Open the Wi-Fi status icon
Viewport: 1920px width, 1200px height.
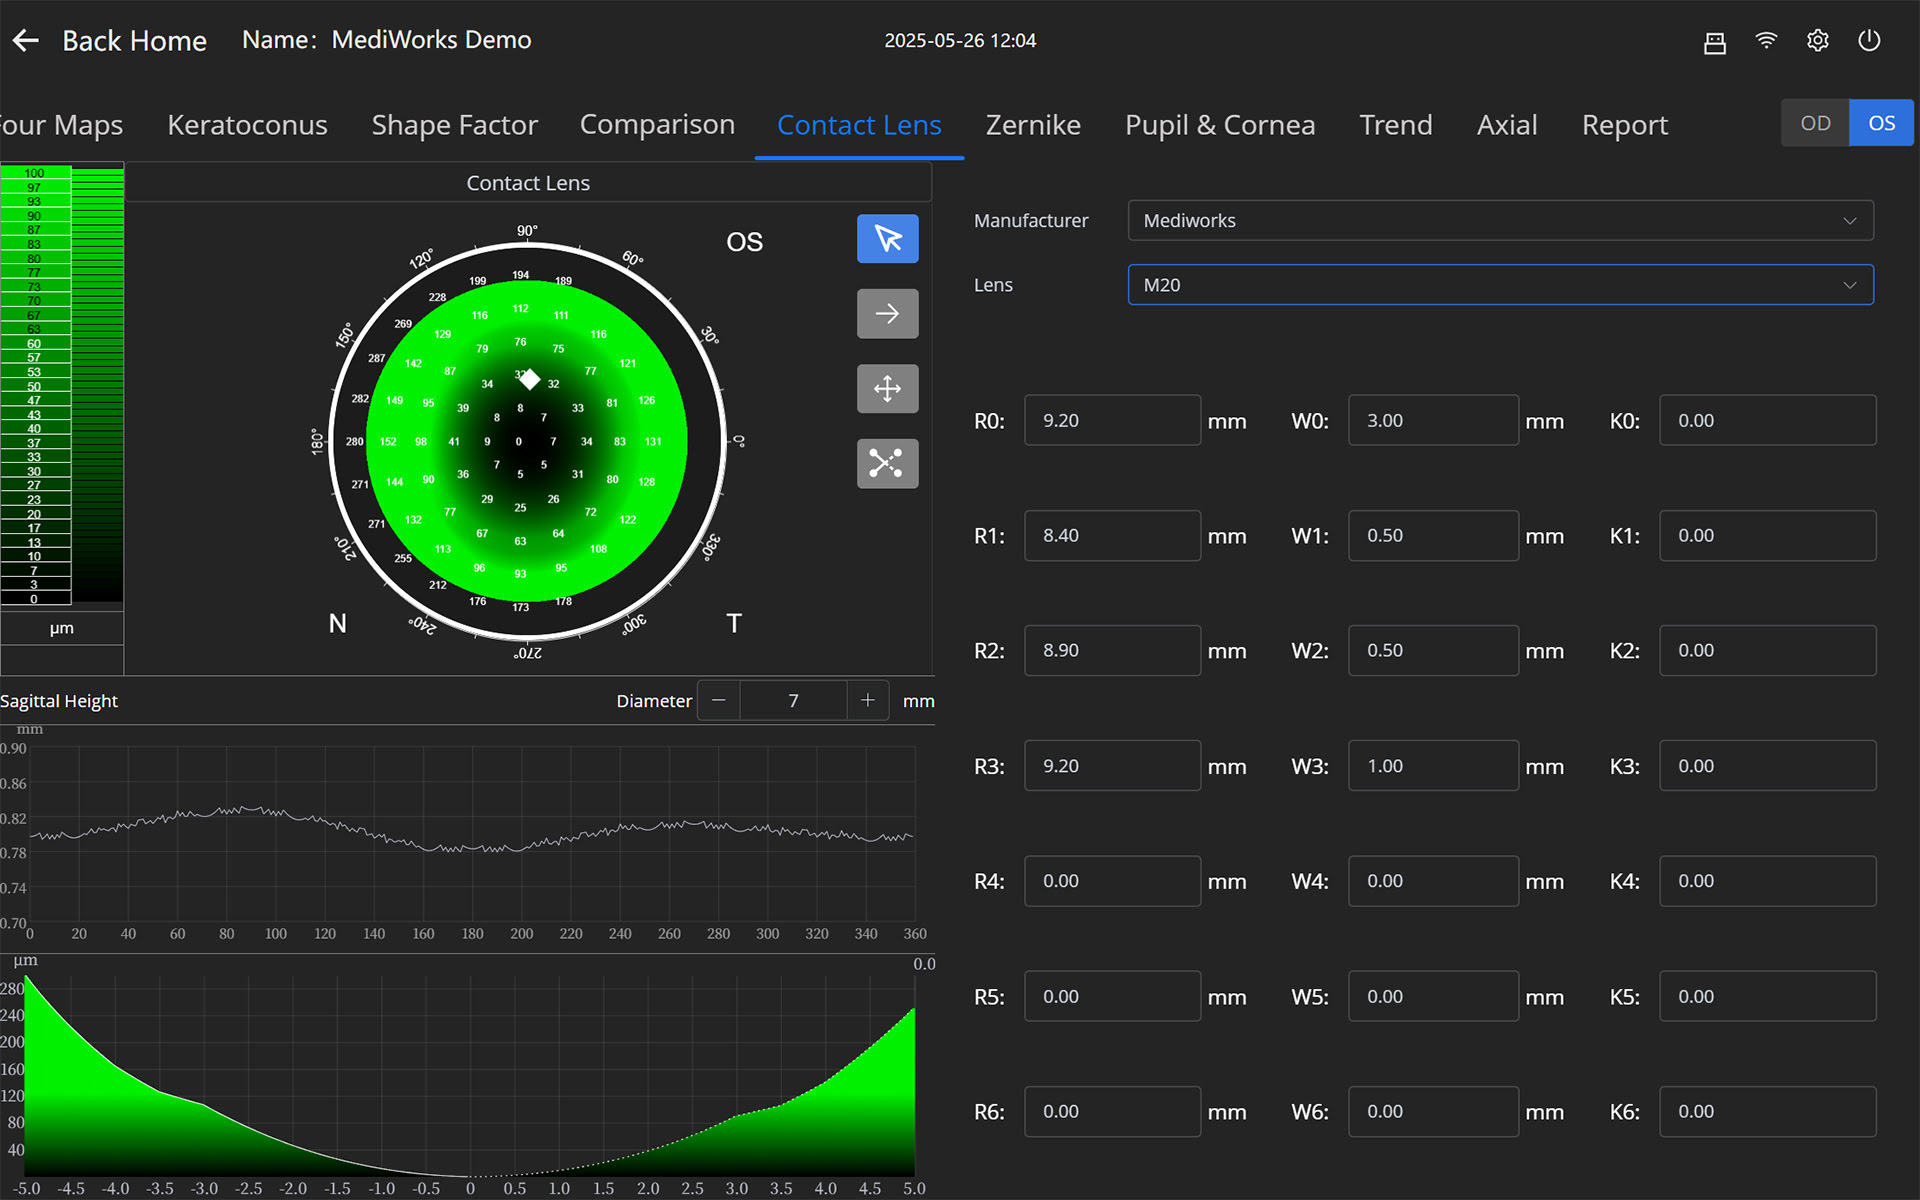pos(1766,41)
